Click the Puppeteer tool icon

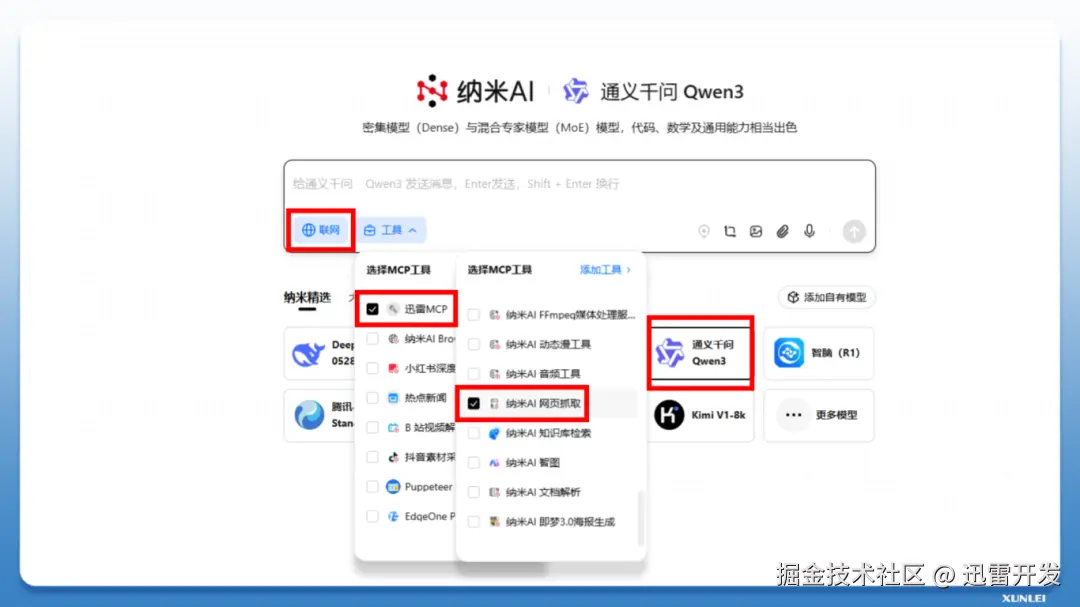click(393, 487)
